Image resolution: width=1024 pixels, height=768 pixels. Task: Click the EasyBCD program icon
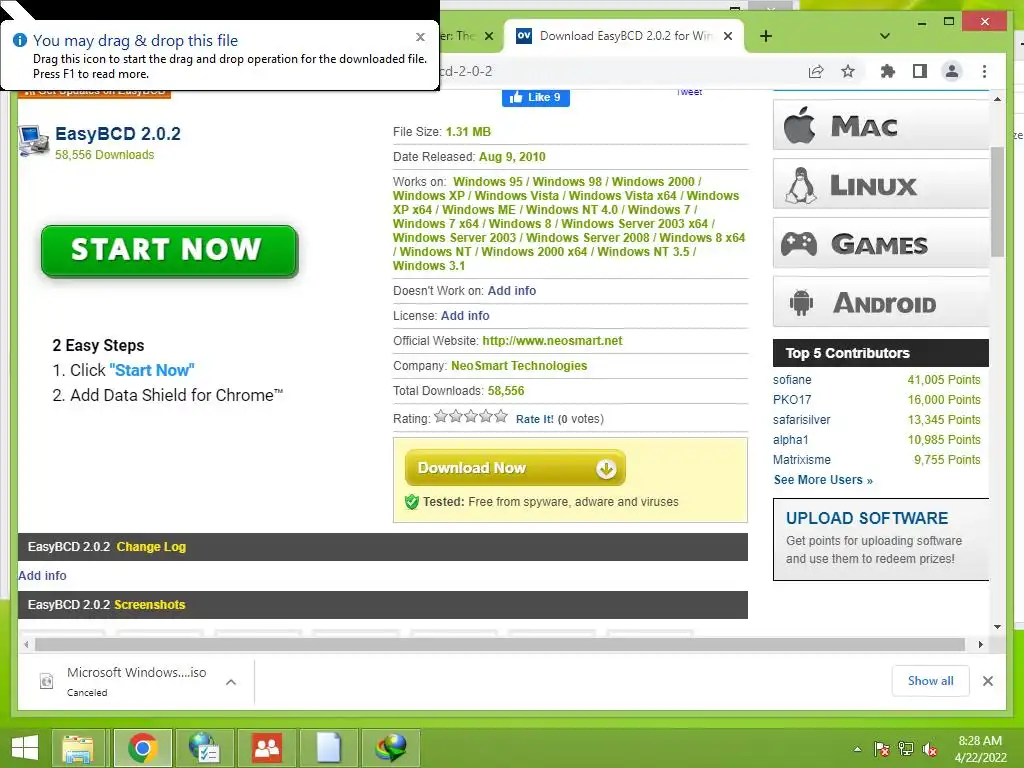pyautogui.click(x=33, y=140)
